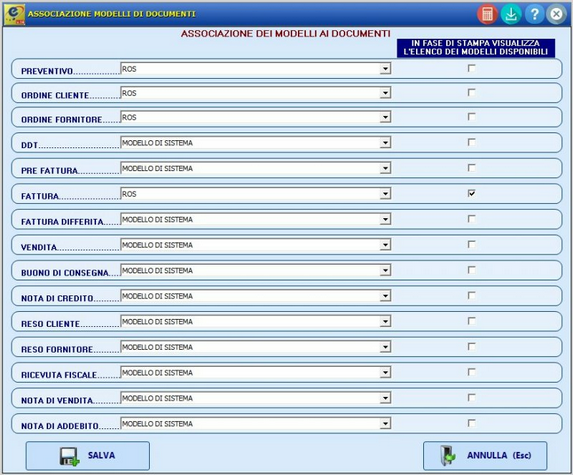Open the ORDINE FORNITORE model dropdown
Screen dimensions: 573x475
[x=385, y=117]
